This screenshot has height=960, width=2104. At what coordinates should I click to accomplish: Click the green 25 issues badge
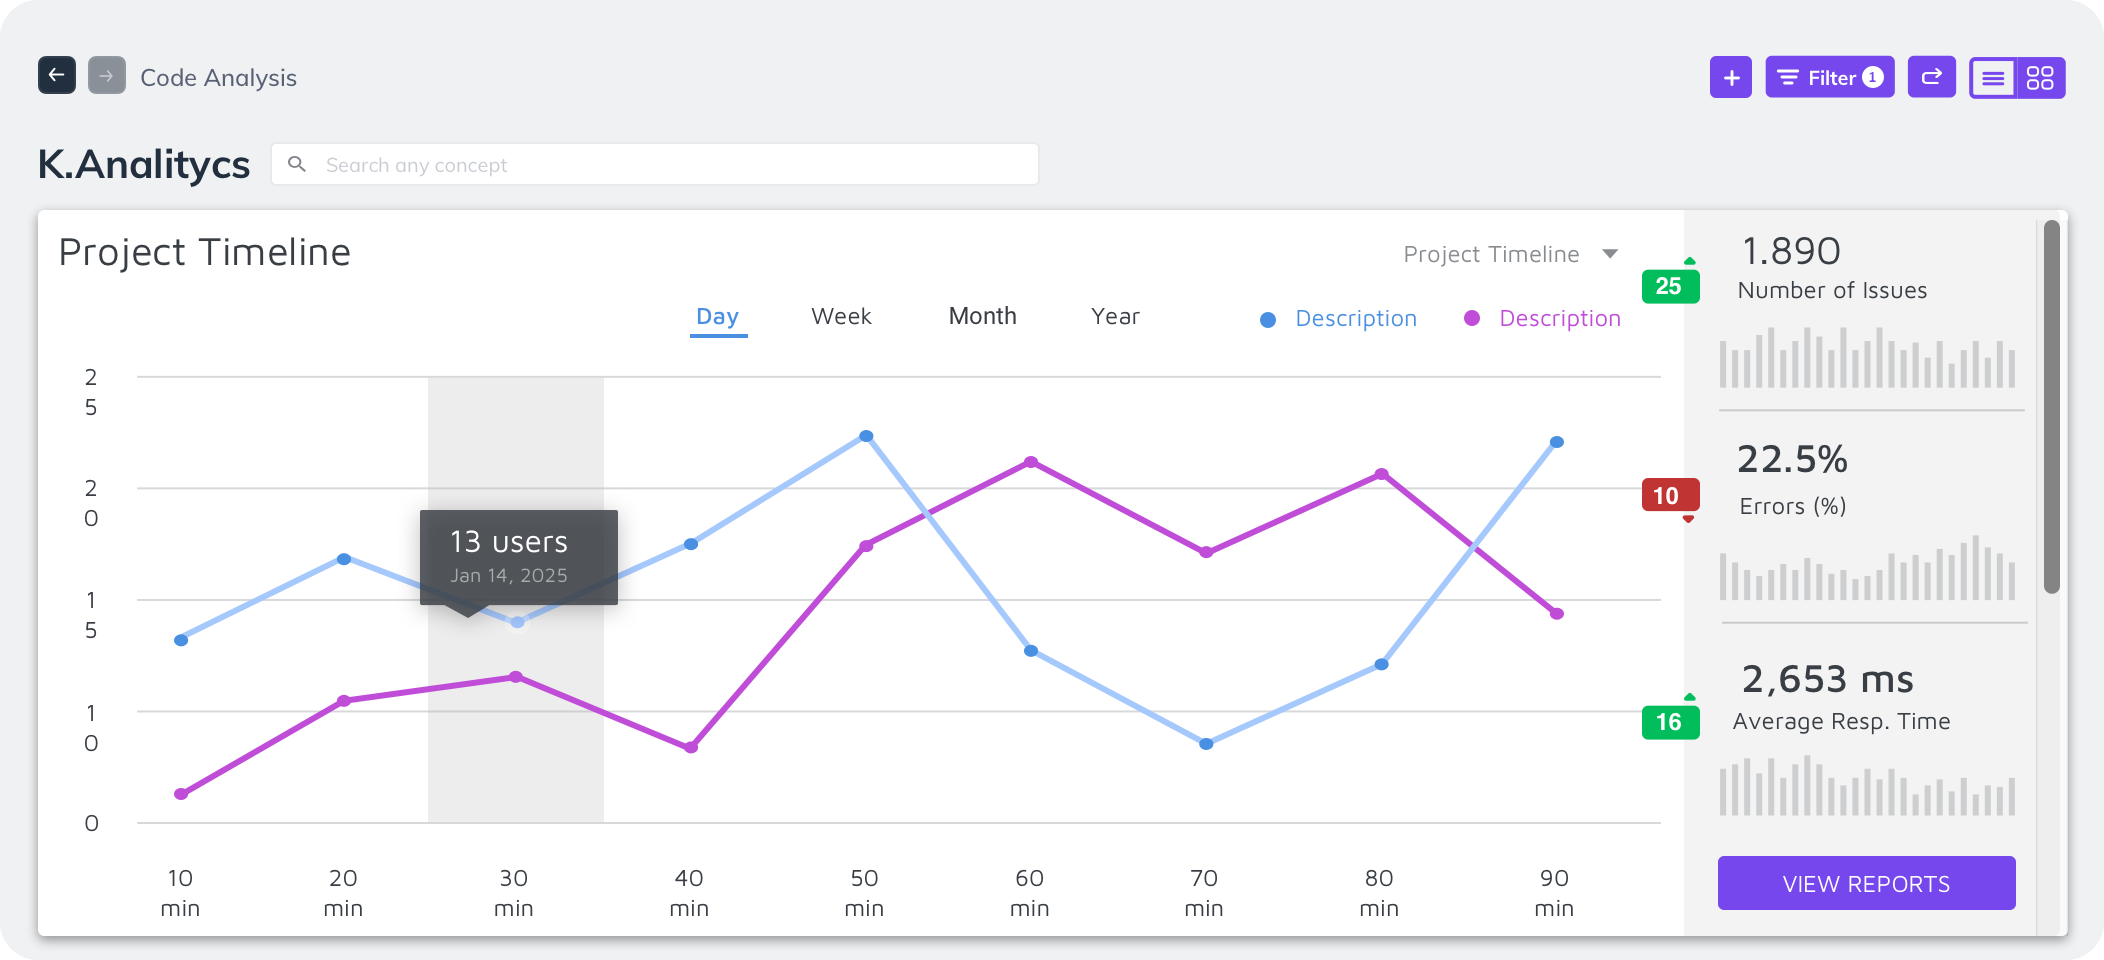tap(1669, 286)
